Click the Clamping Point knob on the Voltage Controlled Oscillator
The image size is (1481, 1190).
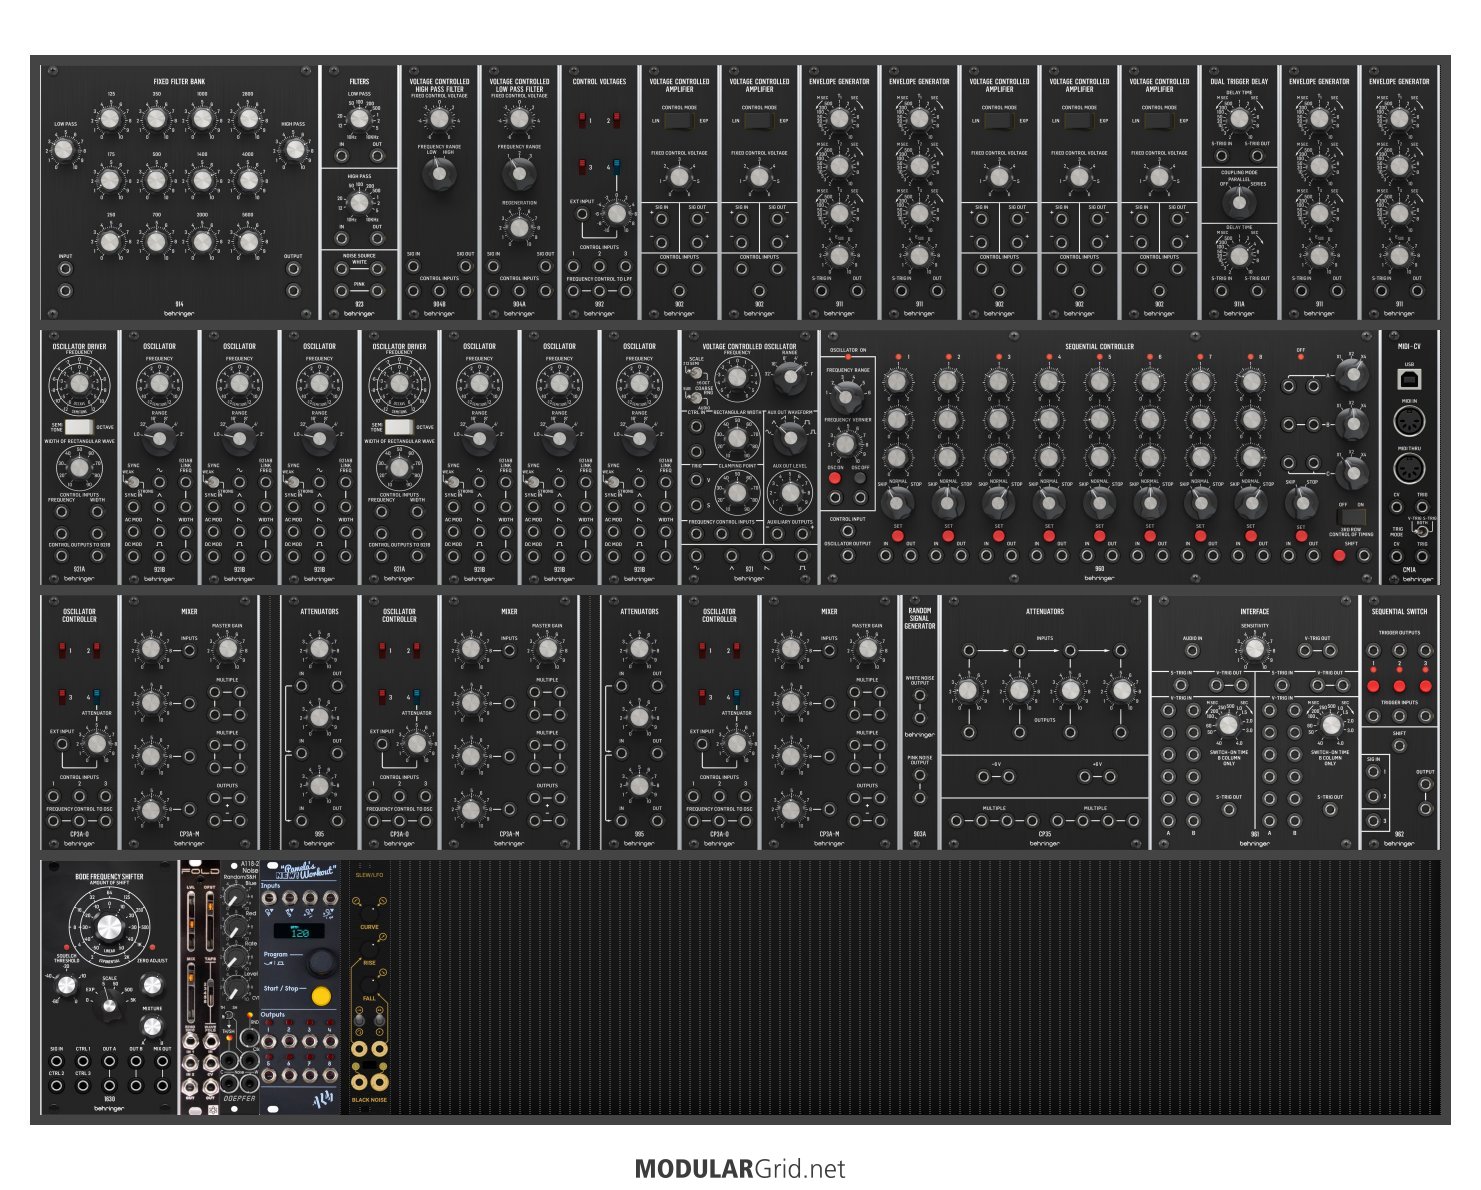point(737,492)
